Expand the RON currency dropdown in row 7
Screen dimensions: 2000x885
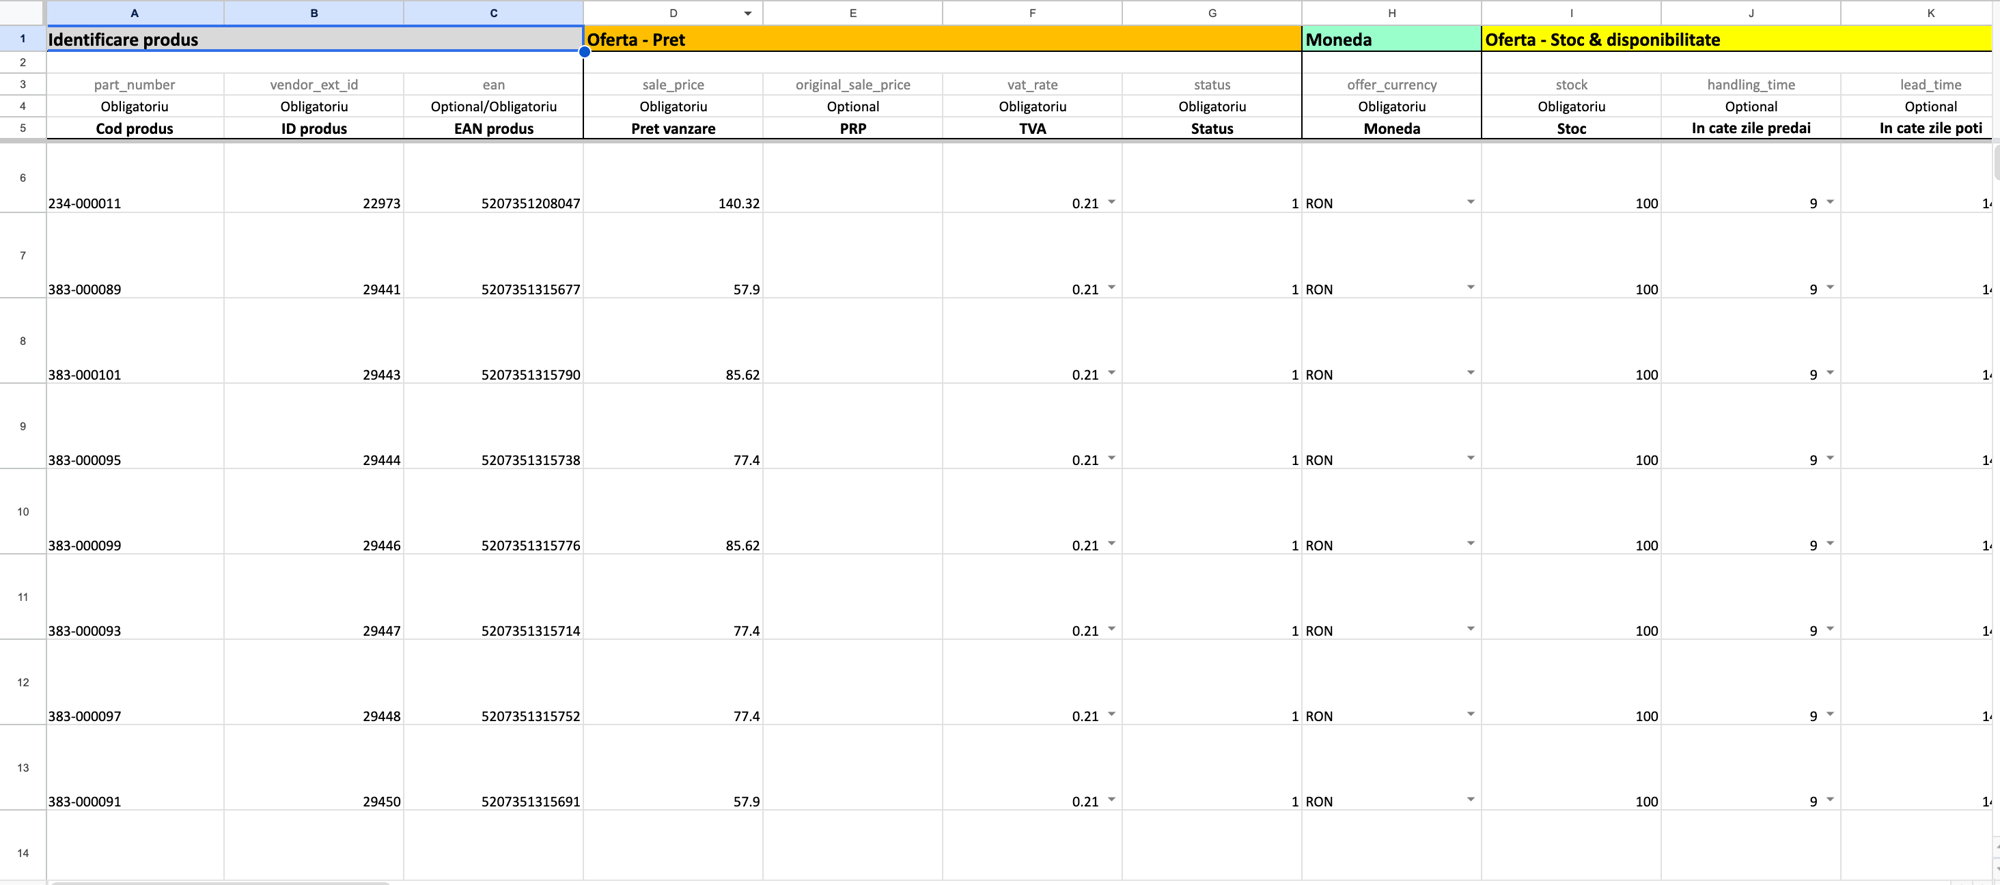coord(1470,288)
